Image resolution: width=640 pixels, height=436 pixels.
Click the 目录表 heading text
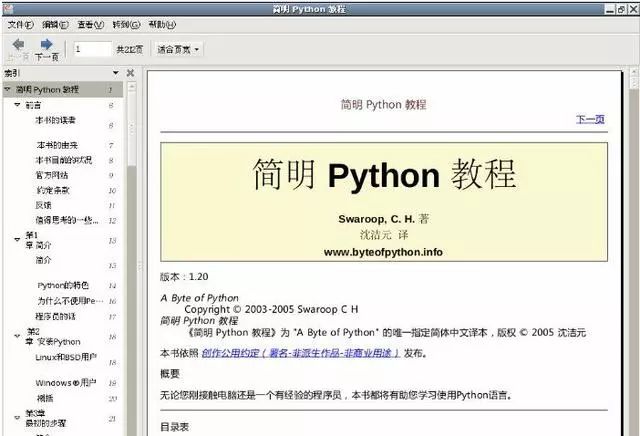pyautogui.click(x=175, y=427)
